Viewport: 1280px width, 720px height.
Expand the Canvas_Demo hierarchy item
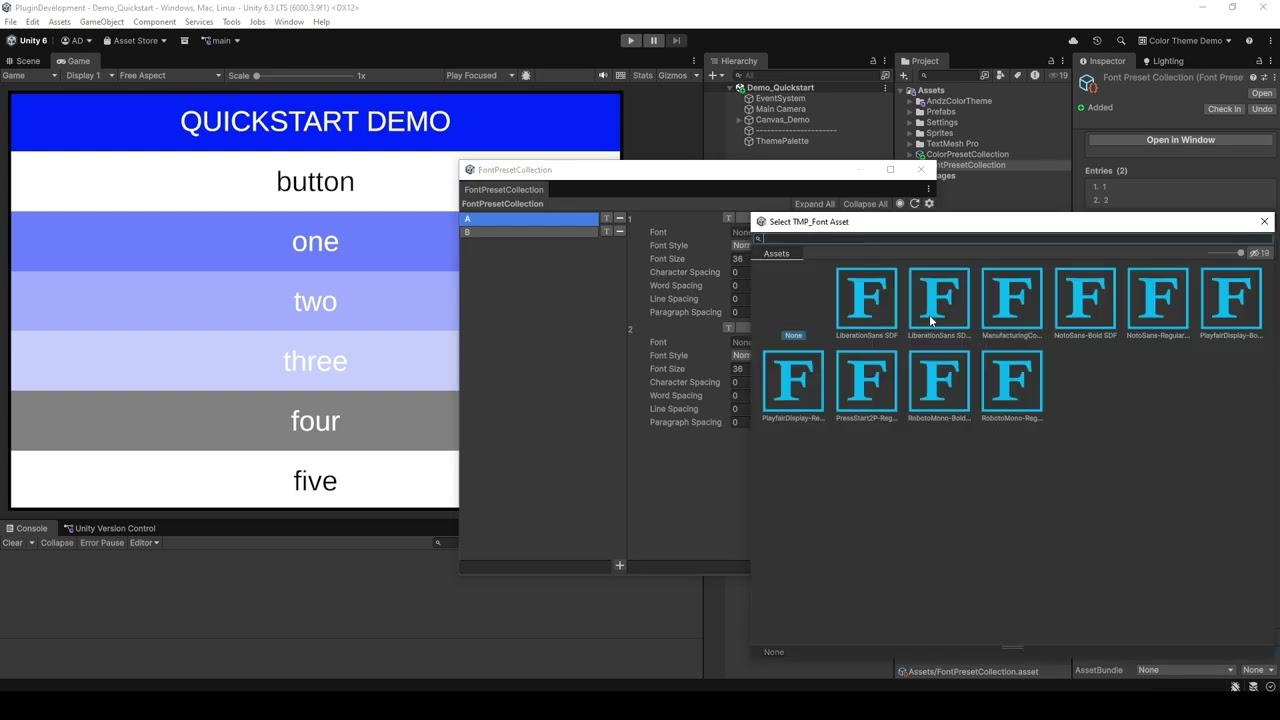[x=739, y=120]
